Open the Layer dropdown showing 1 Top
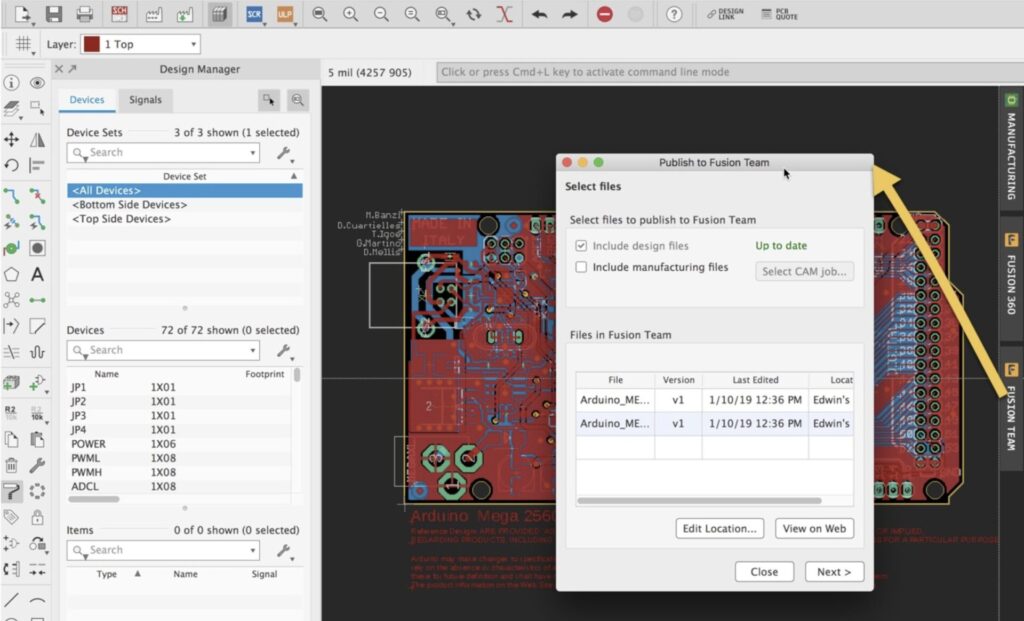The image size is (1024, 621). click(140, 44)
